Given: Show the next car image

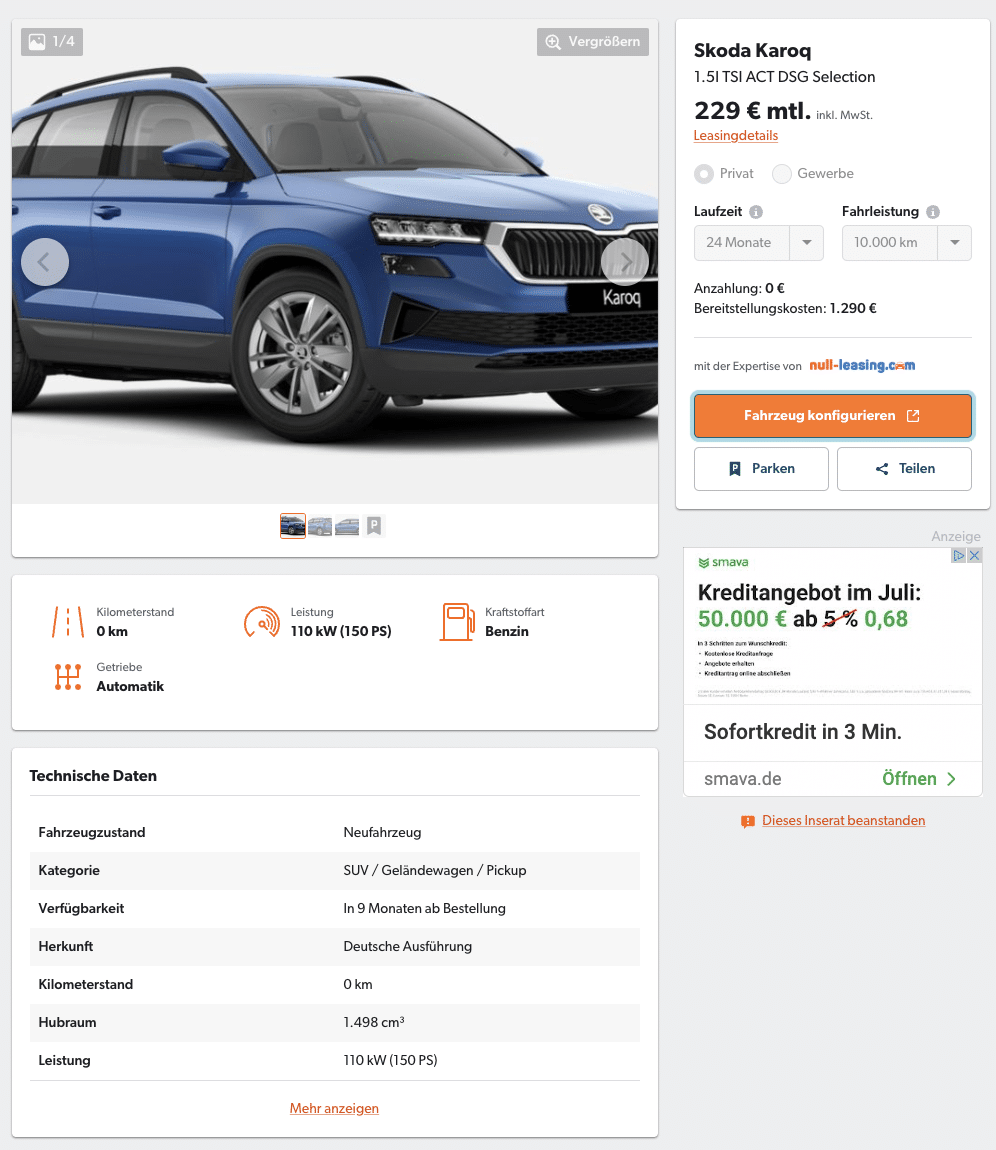Looking at the screenshot, I should click(625, 262).
